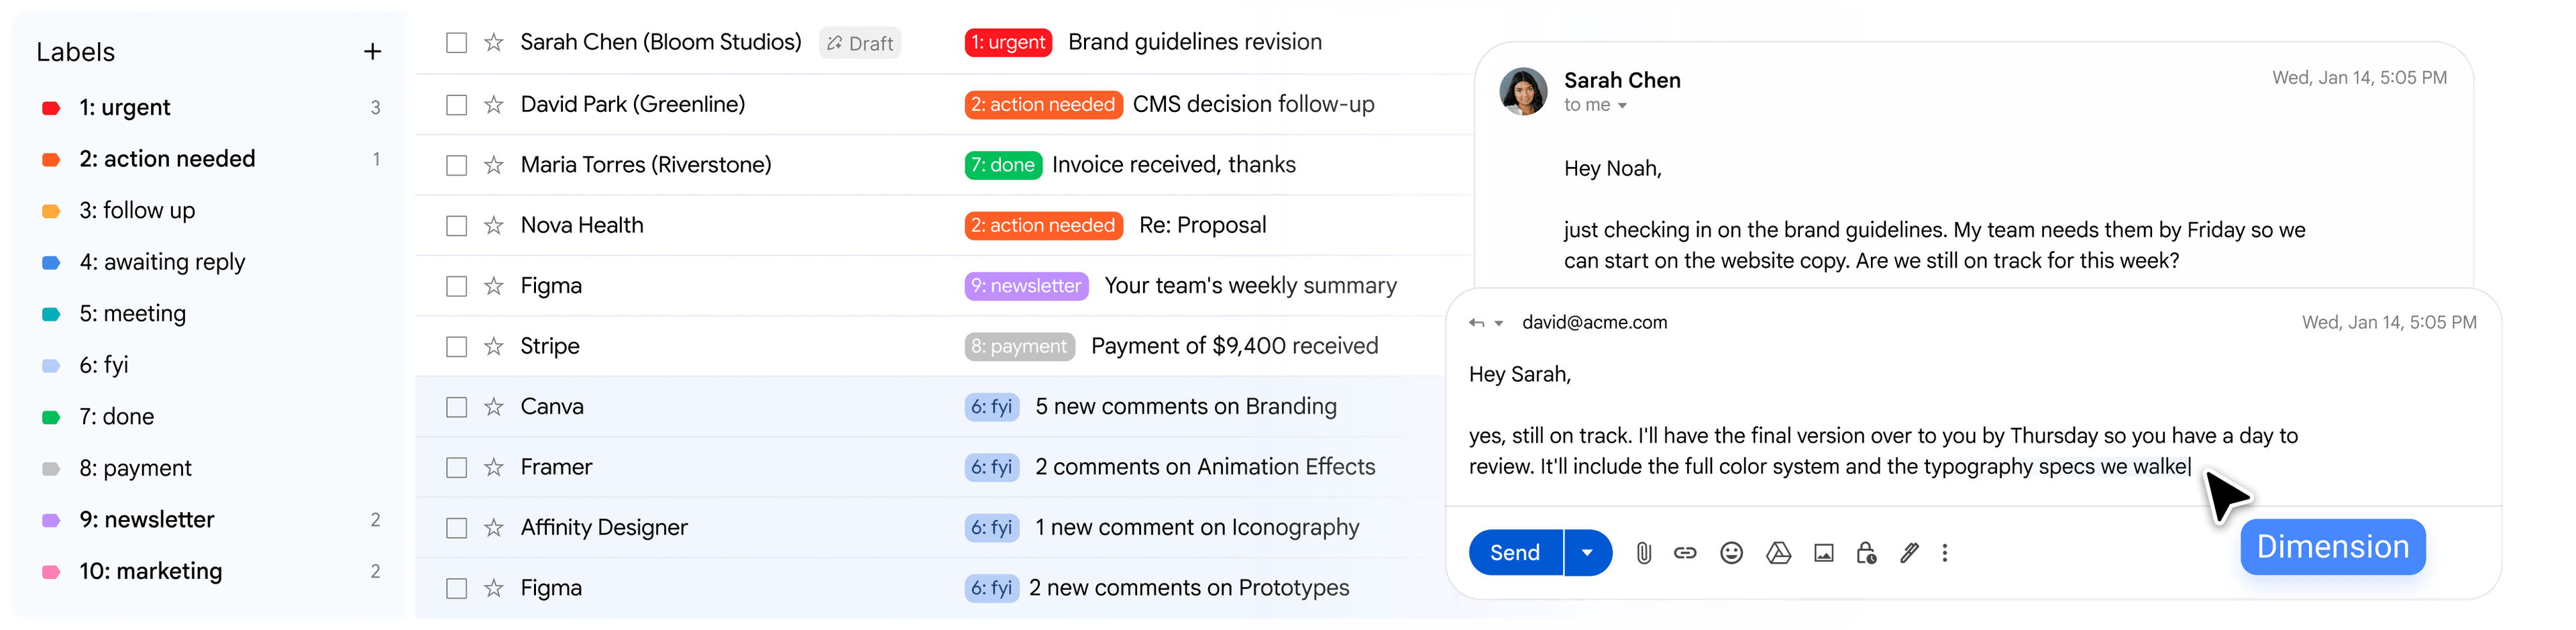The width and height of the screenshot is (2576, 630).
Task: Click the blue Dimension button
Action: (2332, 547)
